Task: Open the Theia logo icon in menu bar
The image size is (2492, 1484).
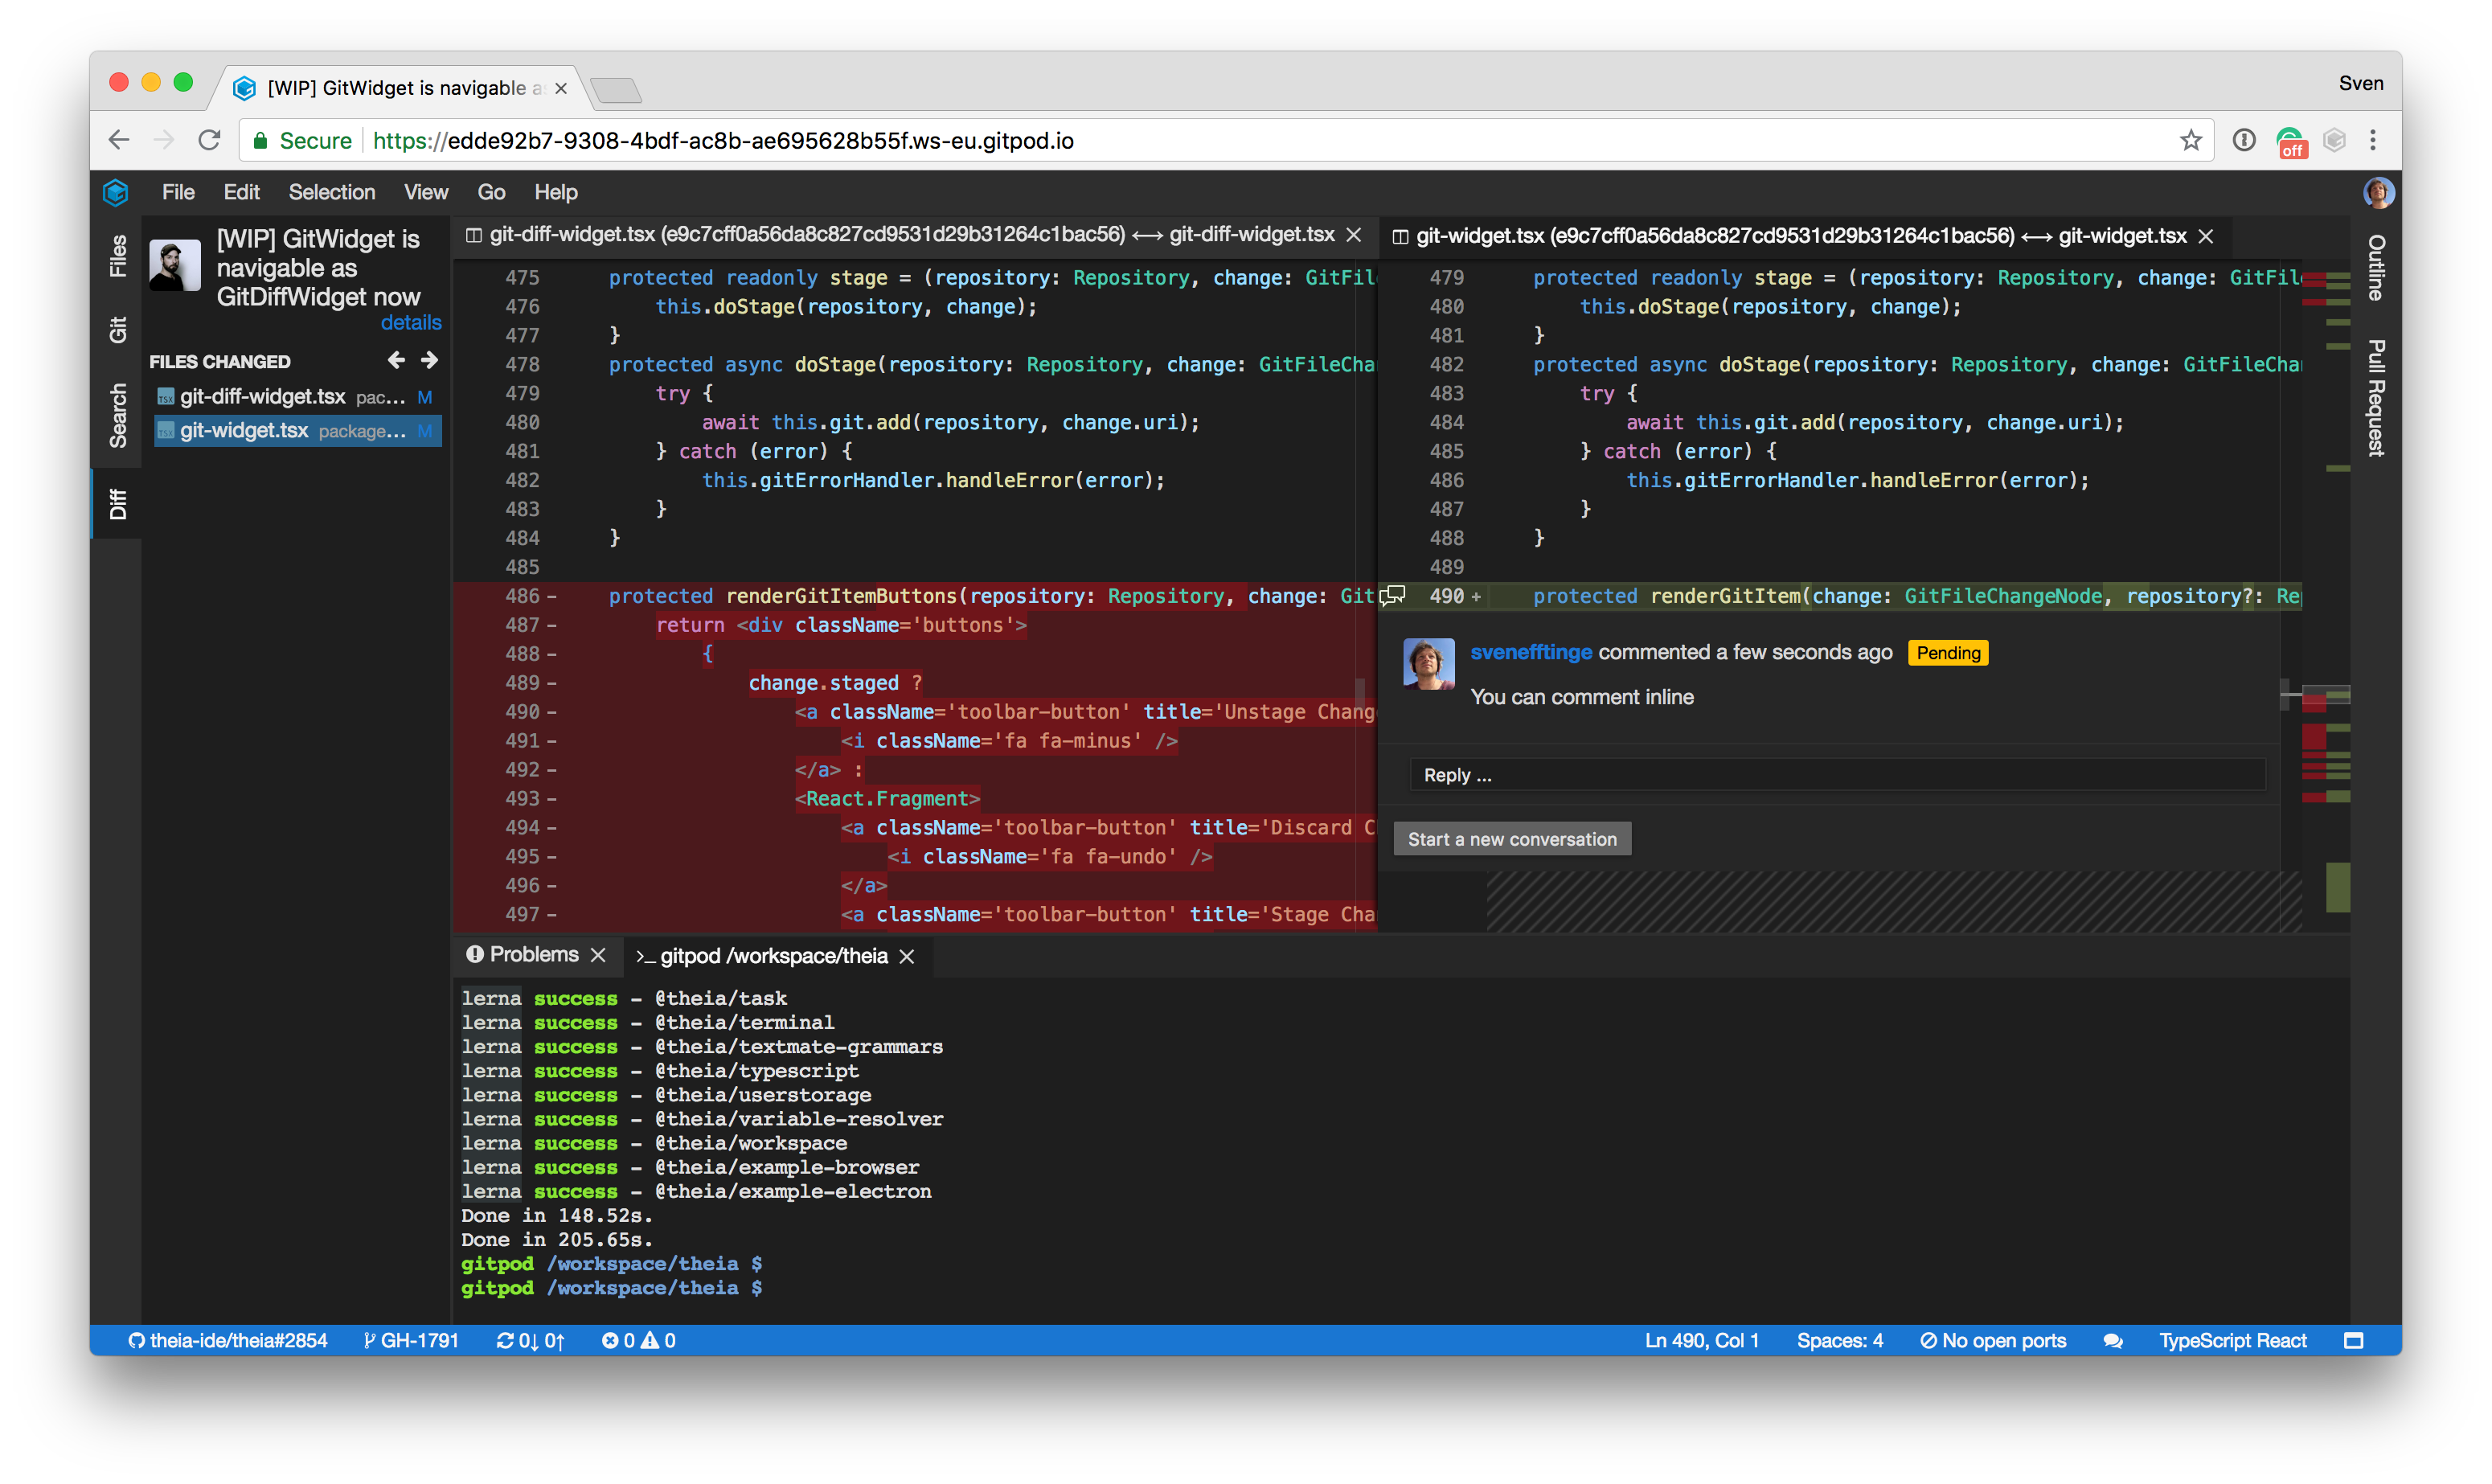Action: pyautogui.click(x=116, y=192)
